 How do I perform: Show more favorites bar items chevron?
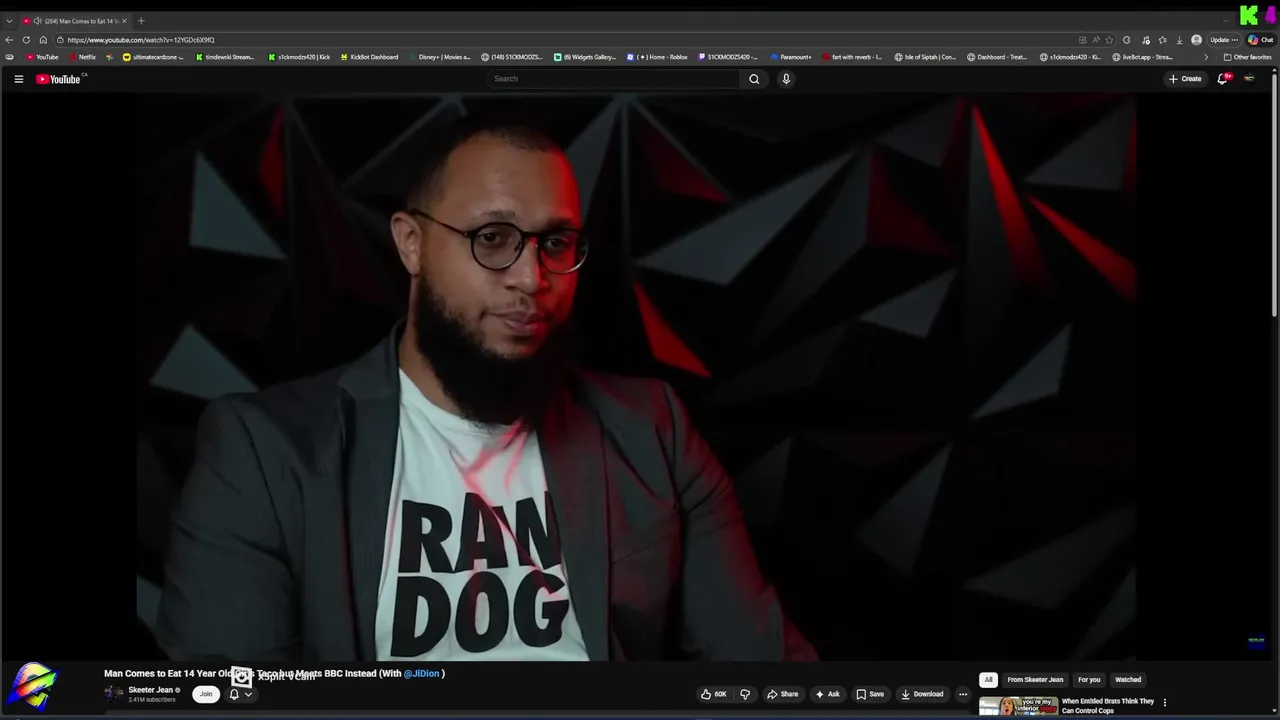1205,57
